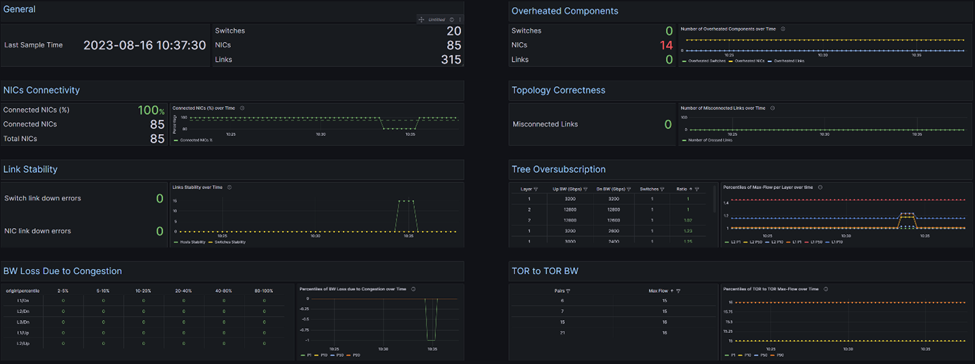Collapse the General row

[x=19, y=9]
